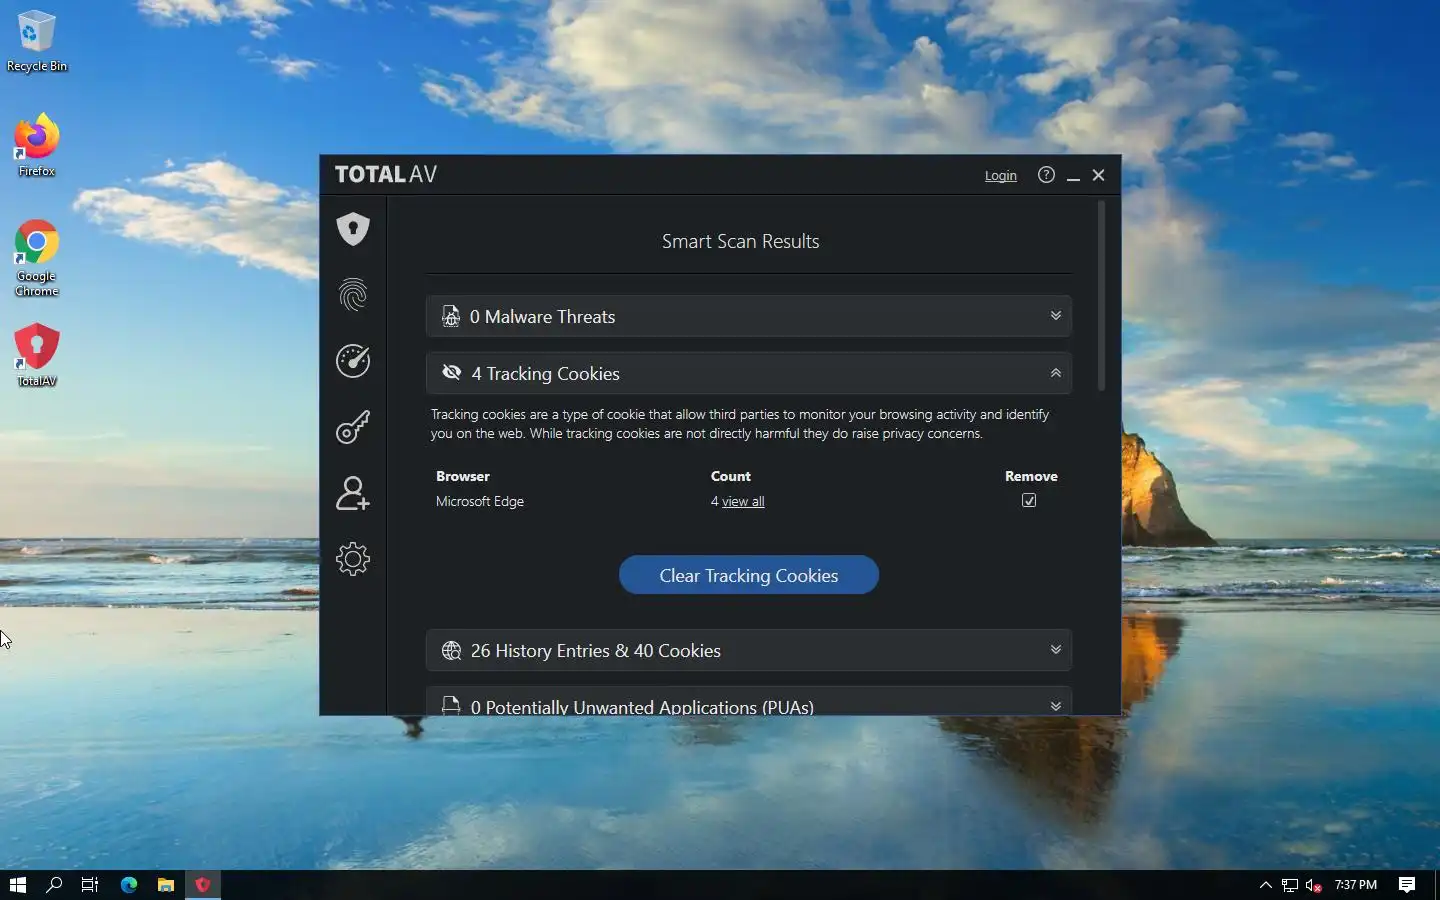Click TotalAV taskbar icon

203,885
